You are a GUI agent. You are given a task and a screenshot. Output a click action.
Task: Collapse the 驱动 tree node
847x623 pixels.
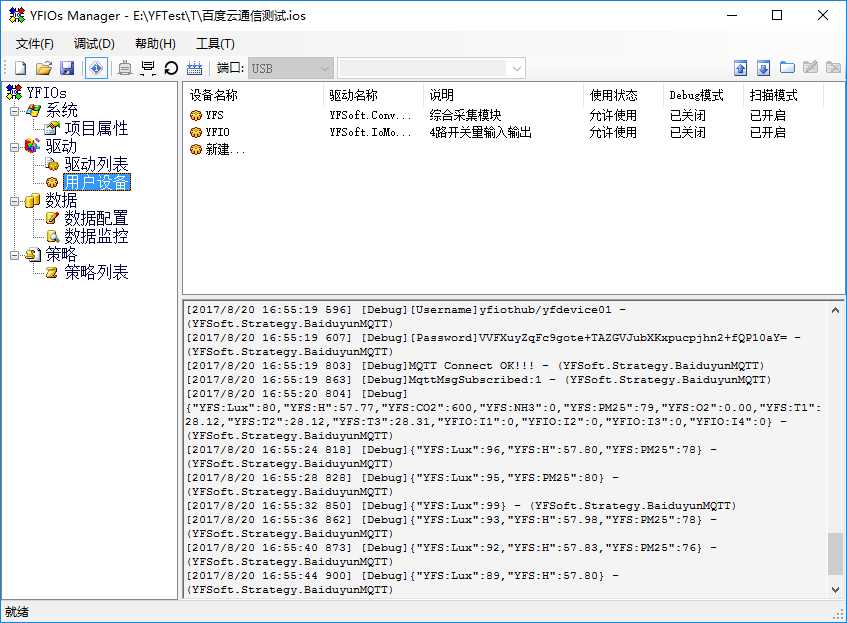click(x=15, y=147)
